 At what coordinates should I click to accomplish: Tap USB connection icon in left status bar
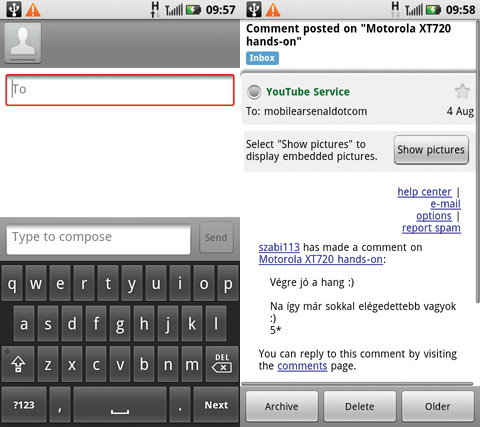(x=14, y=9)
